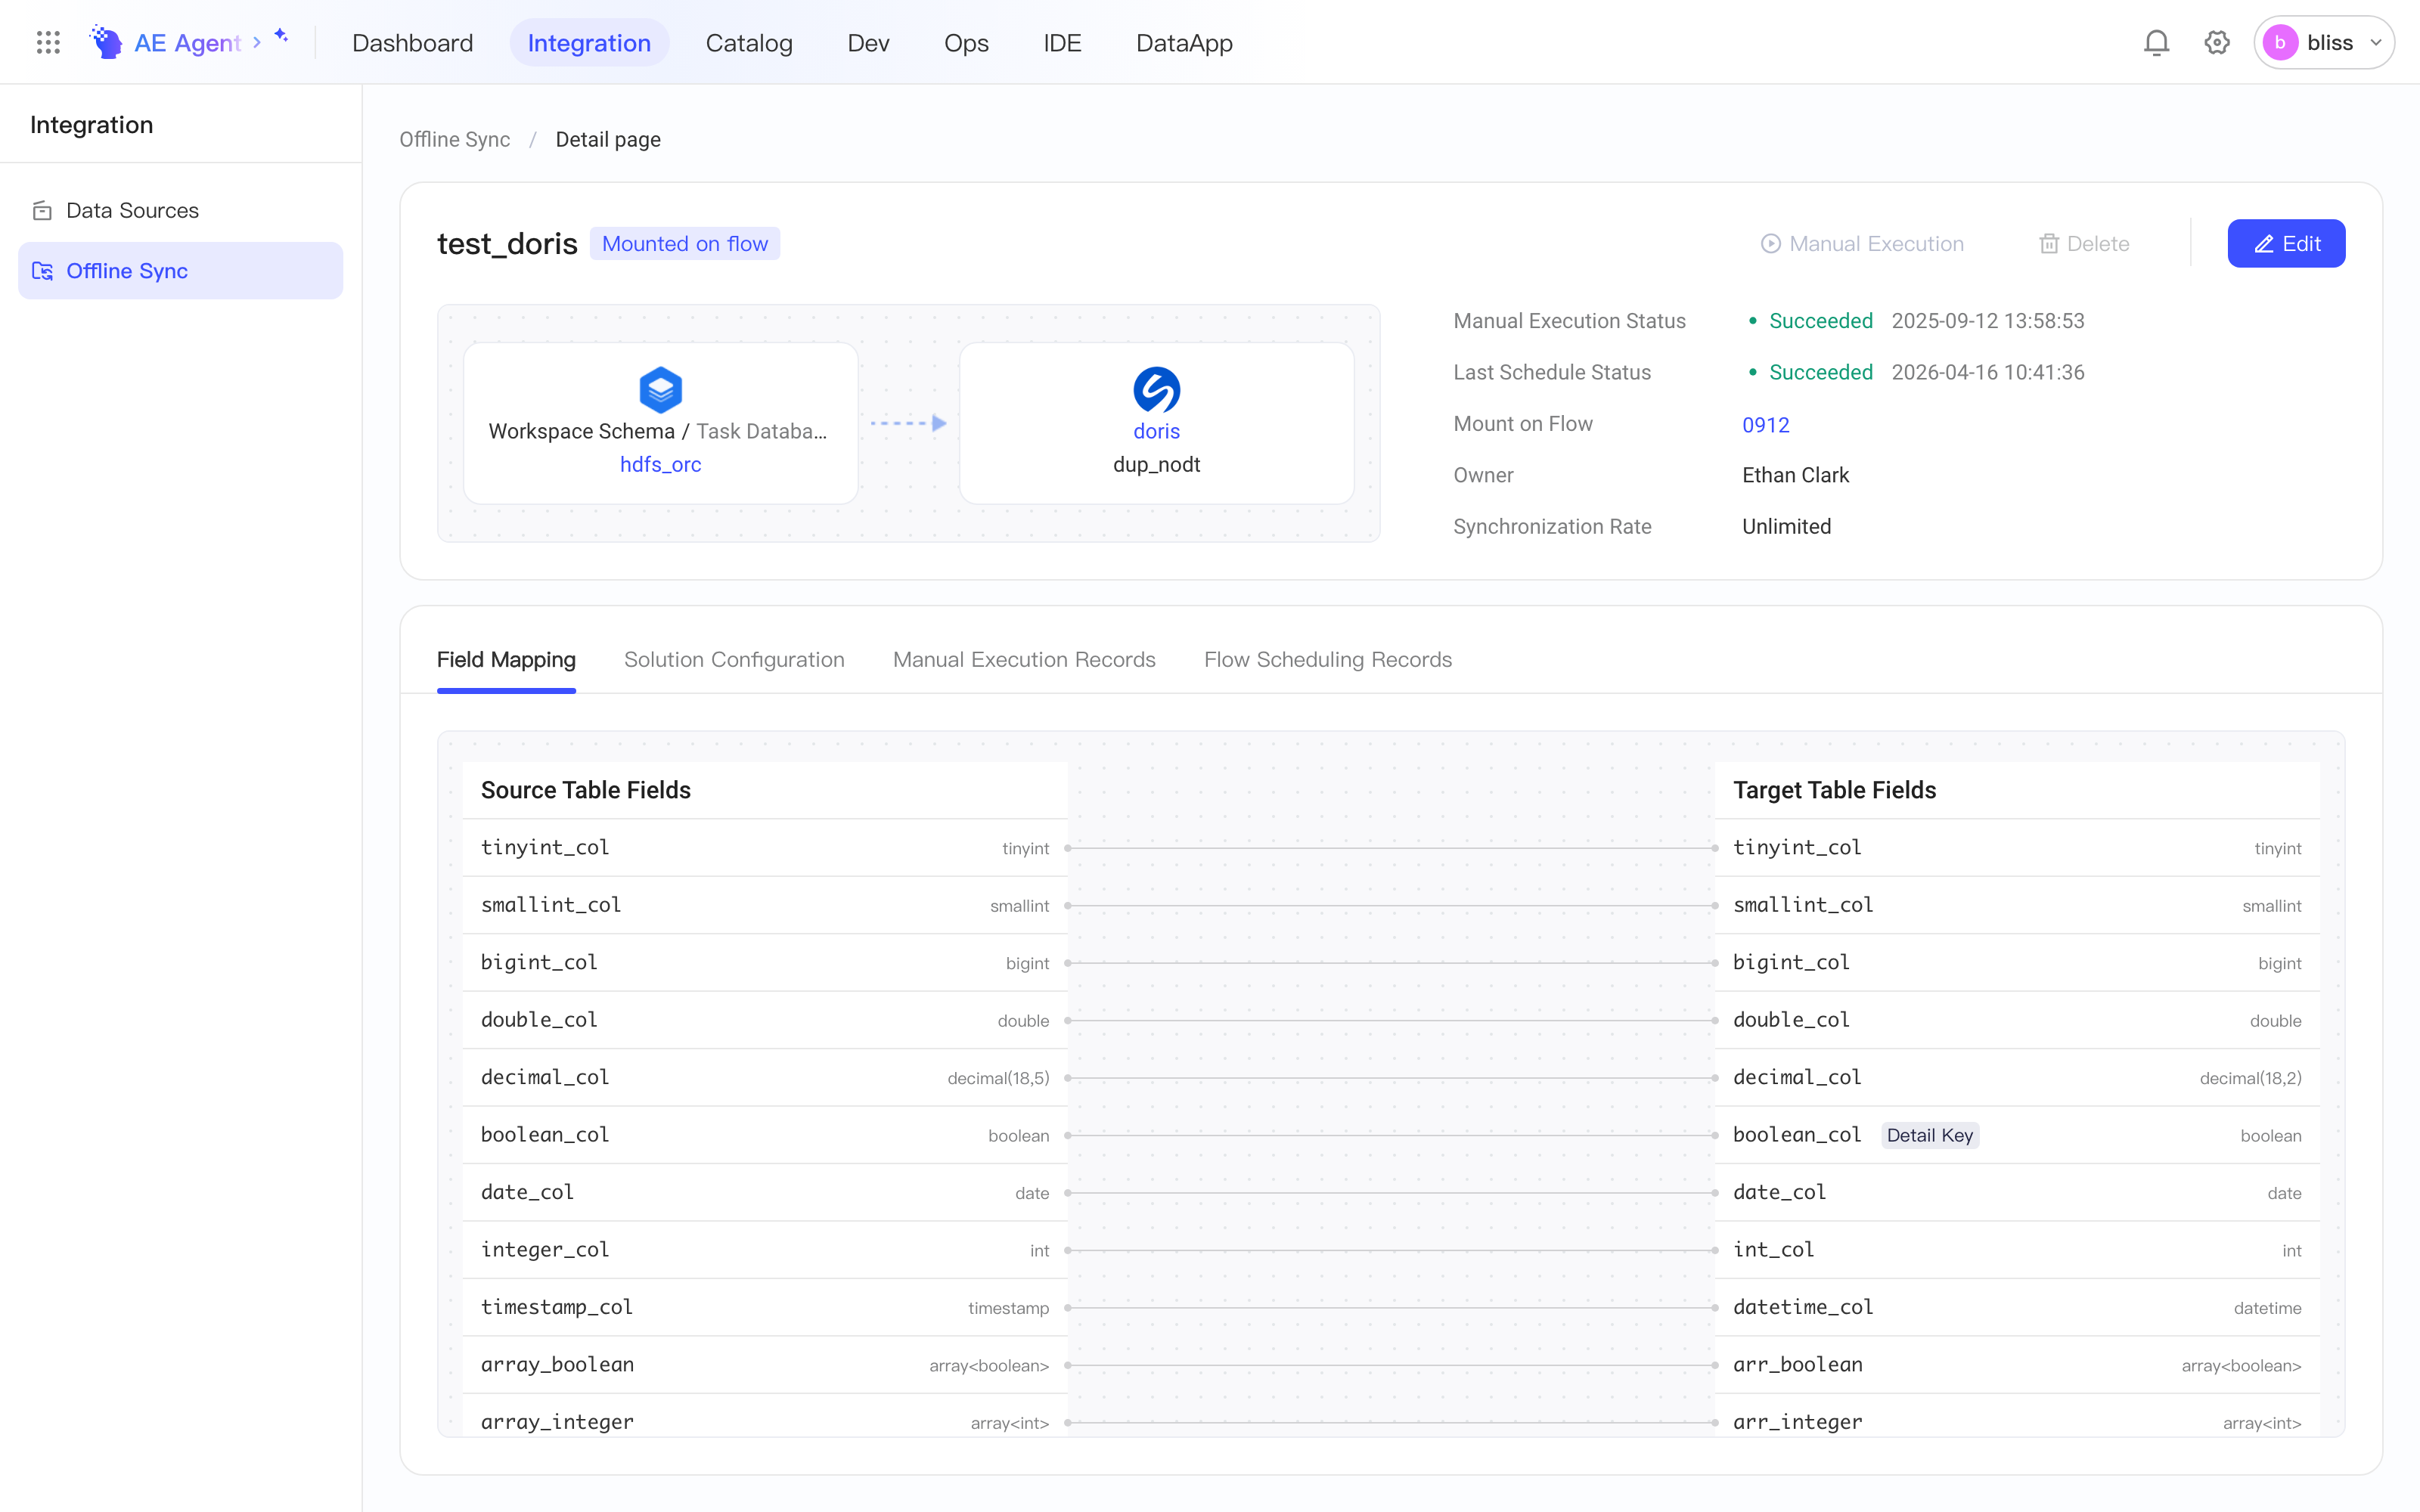Open the Dev menu
Viewport: 2420px width, 1512px height.
click(x=868, y=43)
